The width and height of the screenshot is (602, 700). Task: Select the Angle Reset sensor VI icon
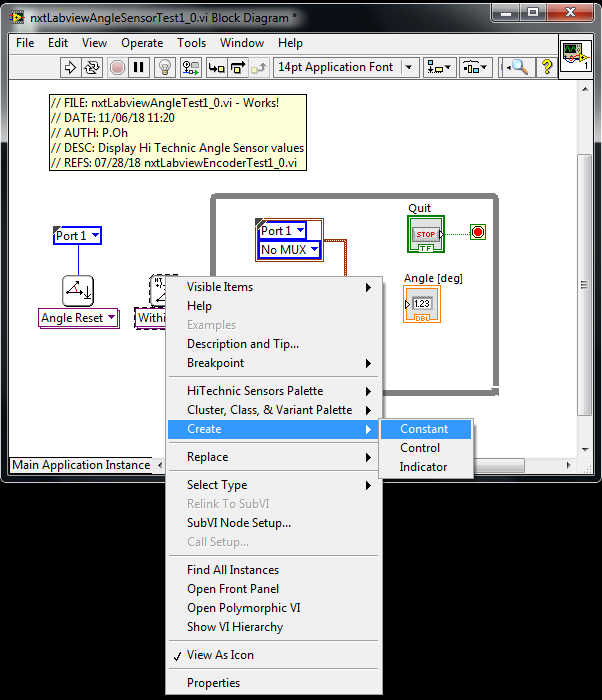(x=78, y=291)
